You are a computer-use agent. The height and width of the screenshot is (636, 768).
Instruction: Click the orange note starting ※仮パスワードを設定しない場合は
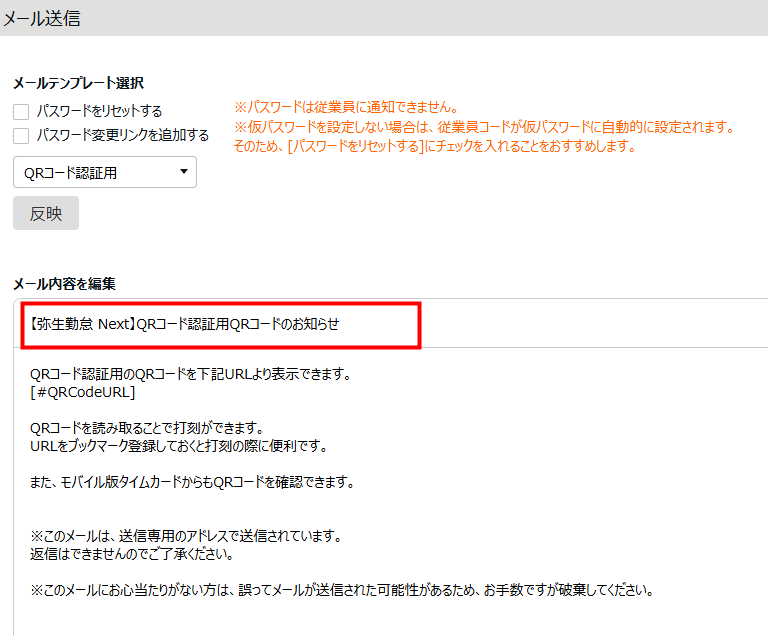click(x=484, y=127)
